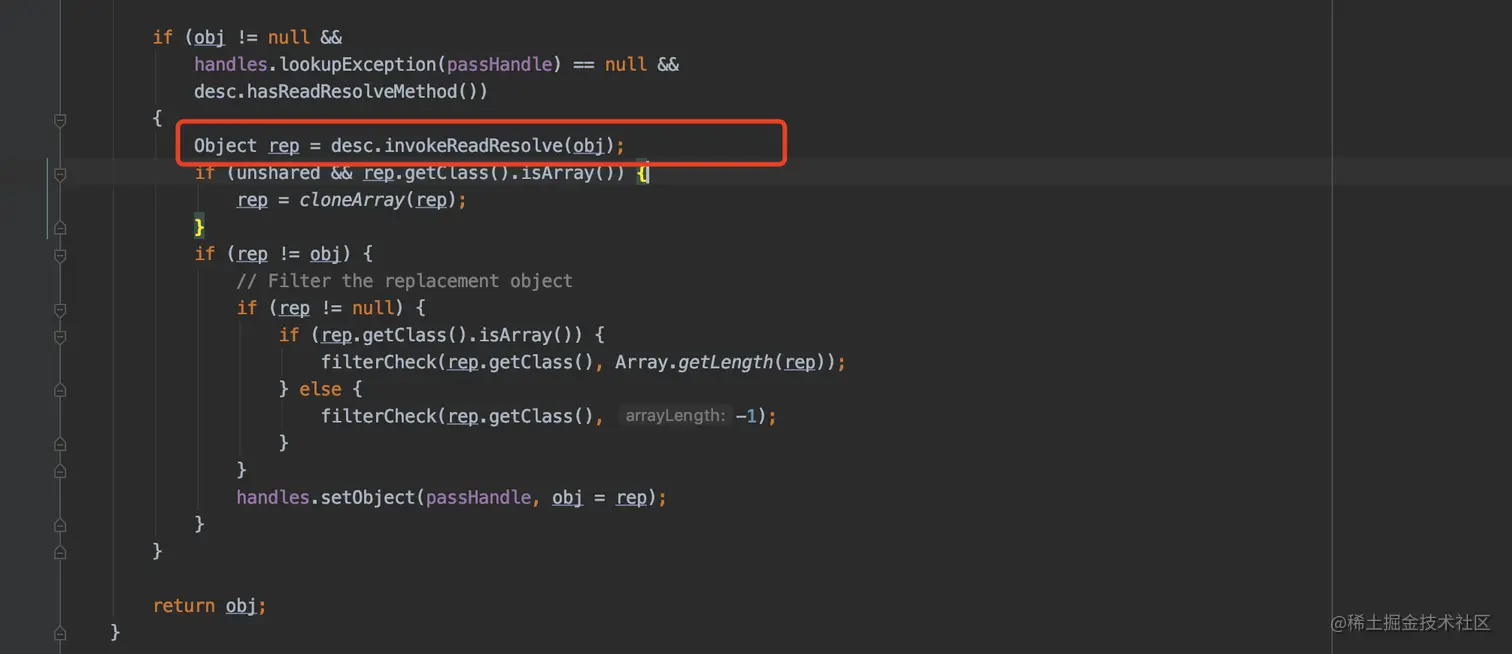Click 'handles' in the lookupException line
Screen dimensions: 1512x654
coord(230,64)
